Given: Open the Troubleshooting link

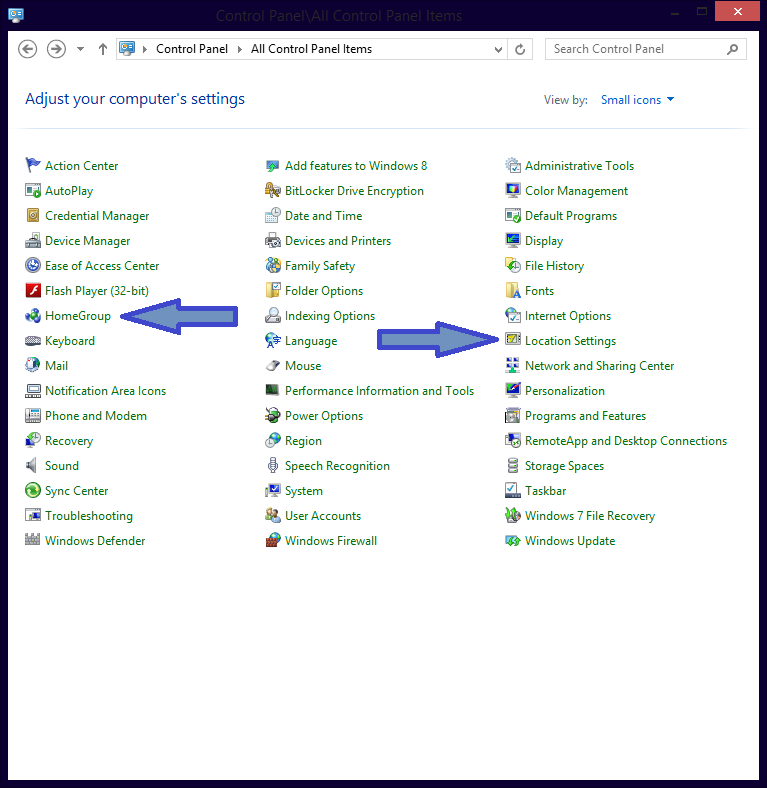Looking at the screenshot, I should click(89, 516).
